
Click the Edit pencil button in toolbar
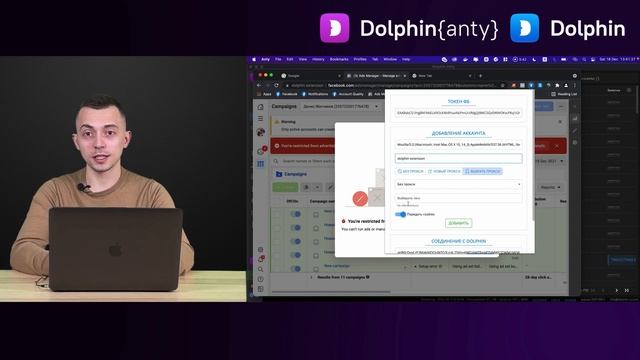pyautogui.click(x=331, y=187)
